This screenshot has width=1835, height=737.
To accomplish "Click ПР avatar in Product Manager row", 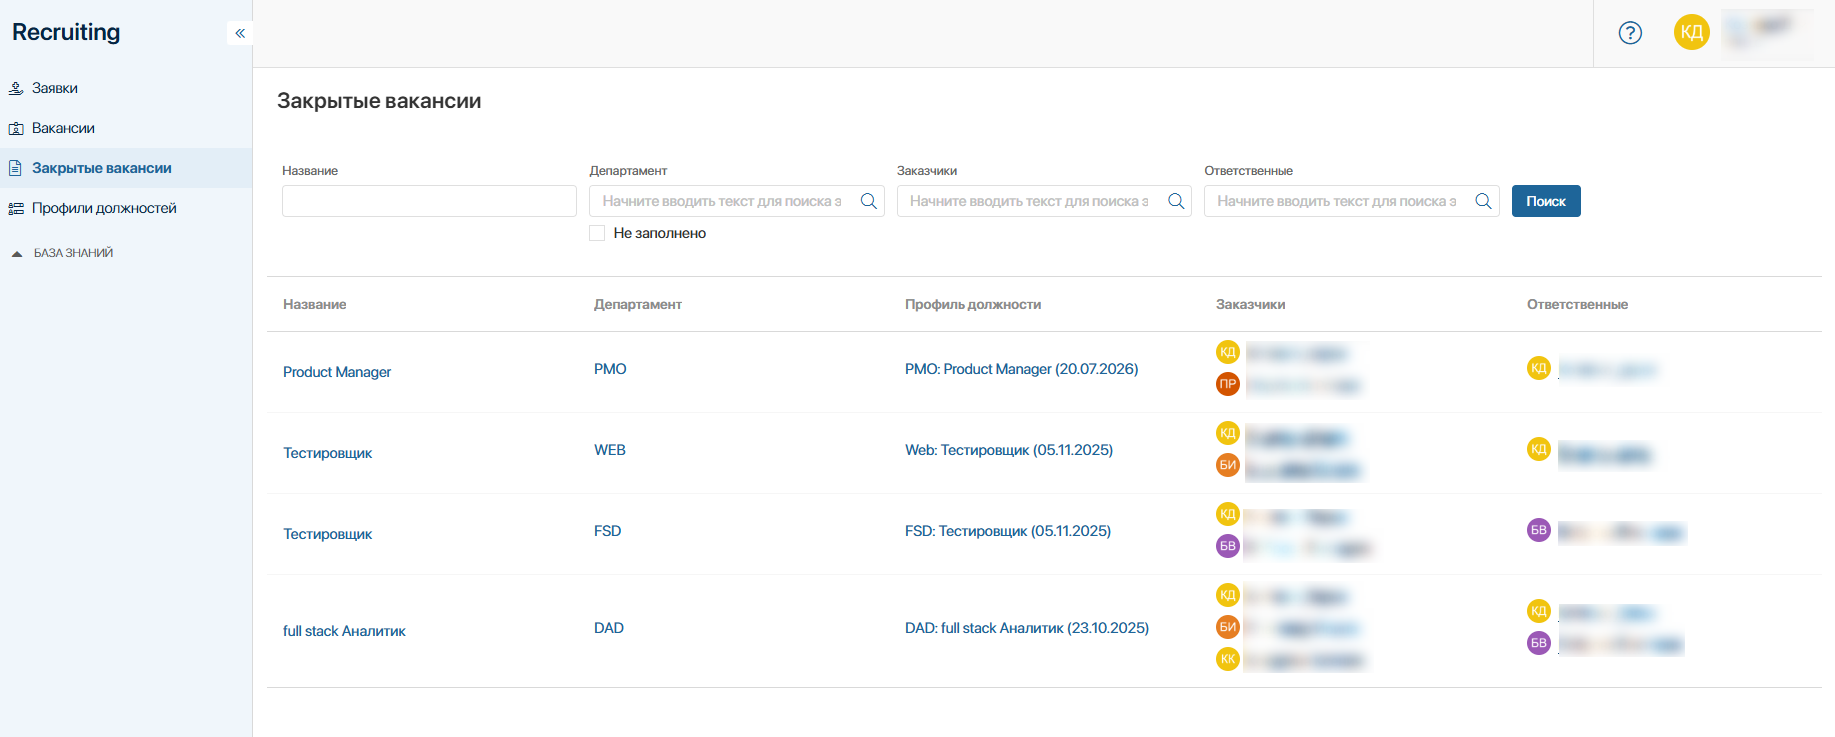I will (1228, 384).
